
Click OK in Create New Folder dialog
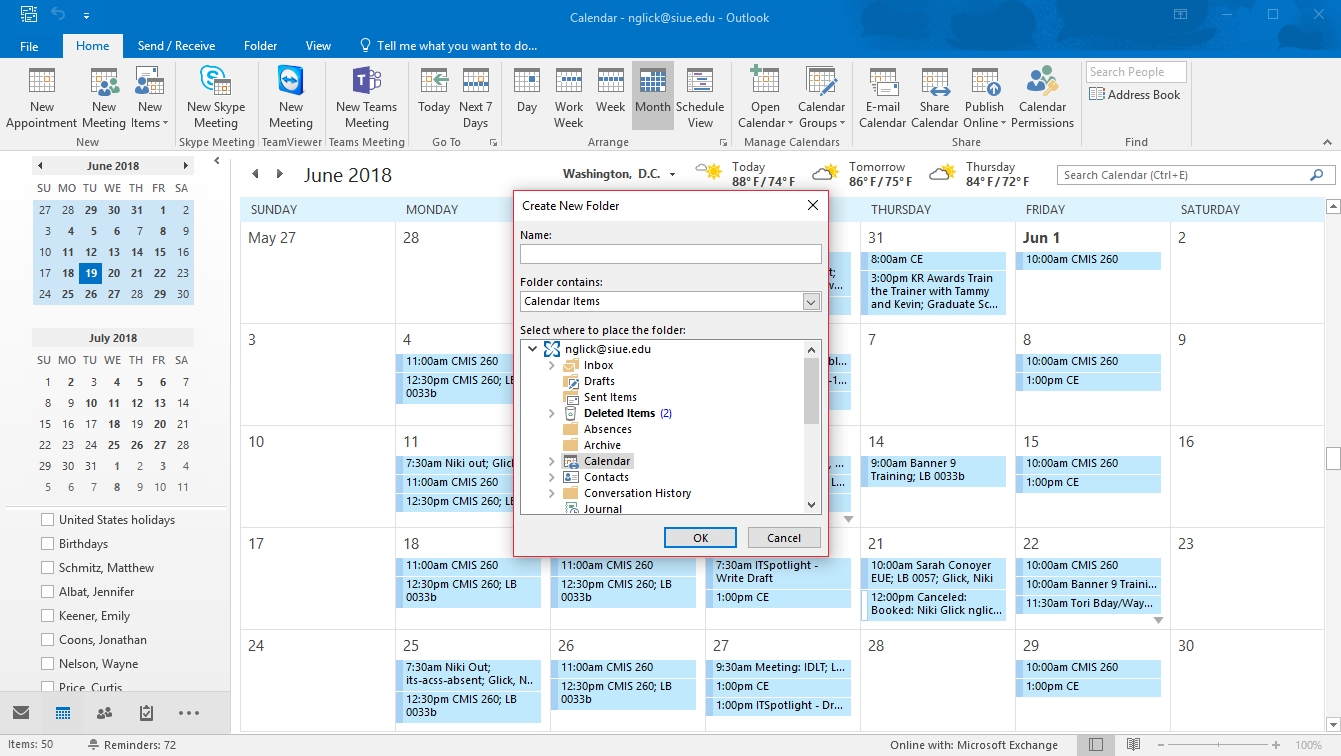(x=700, y=538)
